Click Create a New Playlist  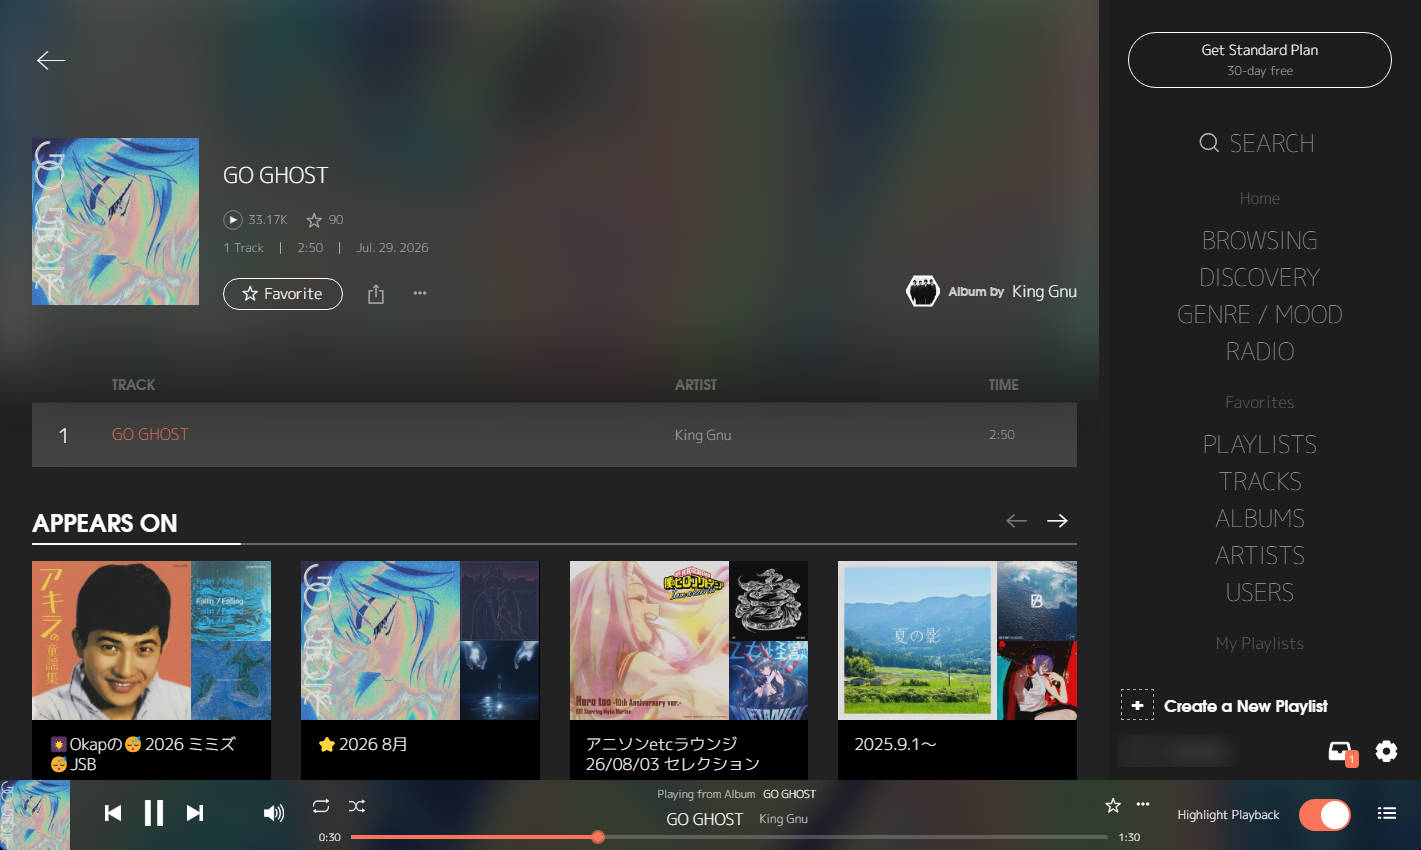pyautogui.click(x=1246, y=706)
